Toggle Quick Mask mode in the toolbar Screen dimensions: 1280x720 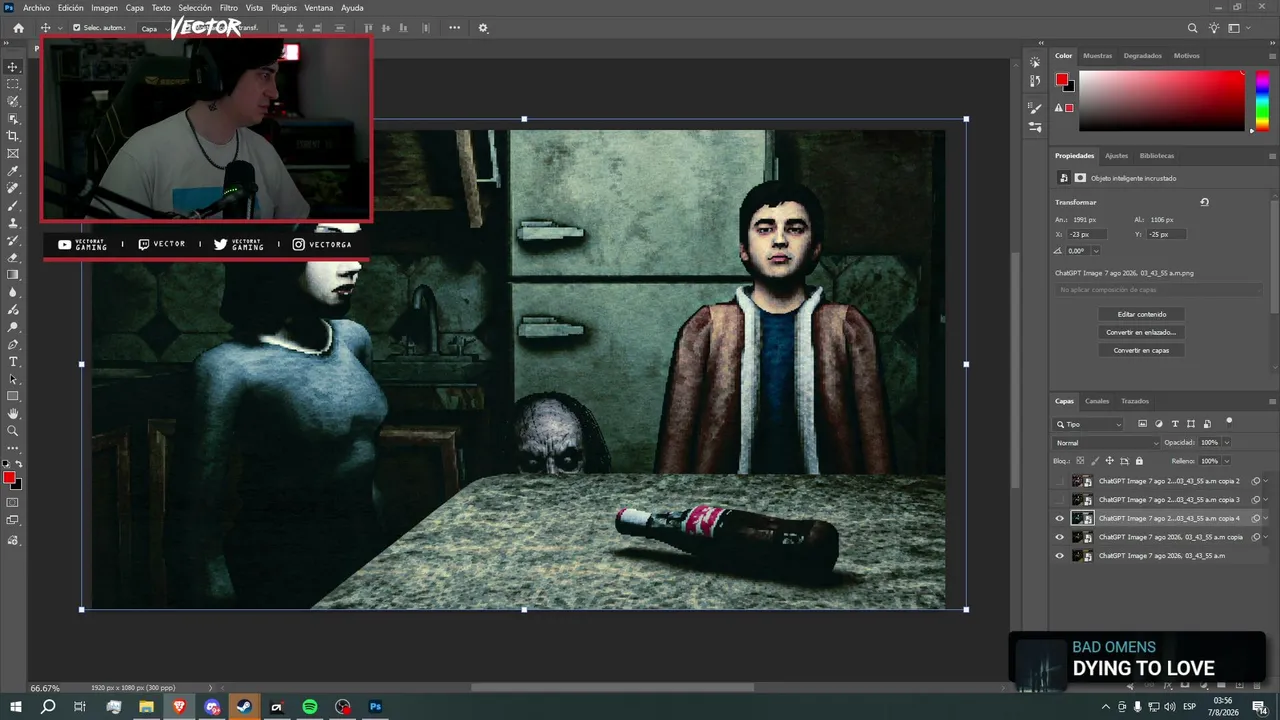pyautogui.click(x=13, y=502)
